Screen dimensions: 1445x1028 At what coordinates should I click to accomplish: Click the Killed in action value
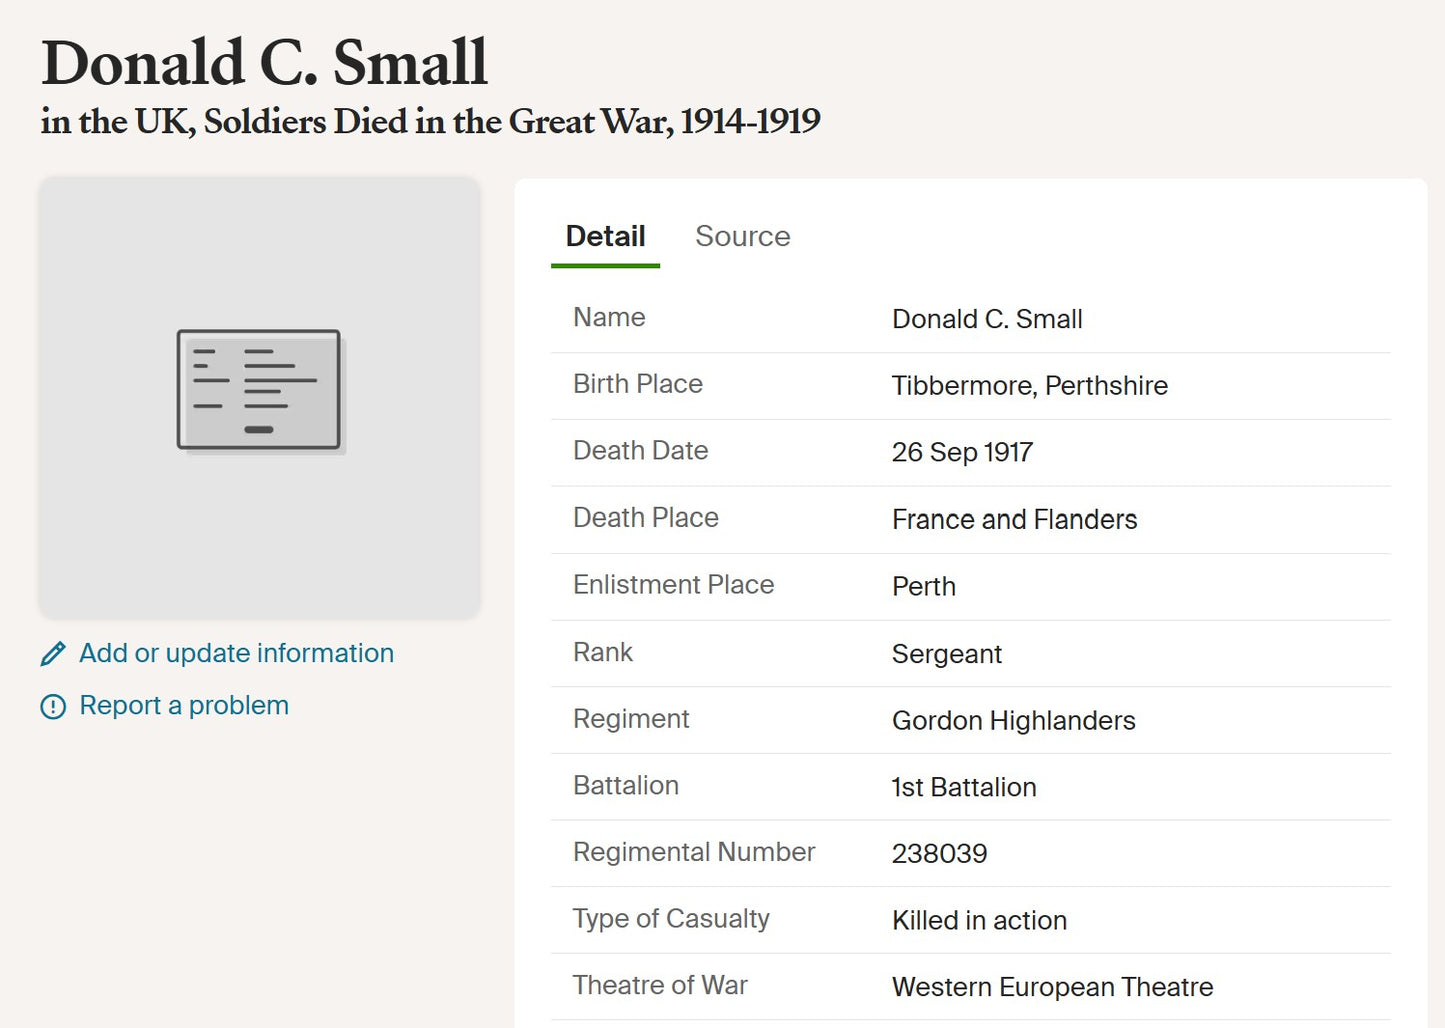tap(979, 920)
